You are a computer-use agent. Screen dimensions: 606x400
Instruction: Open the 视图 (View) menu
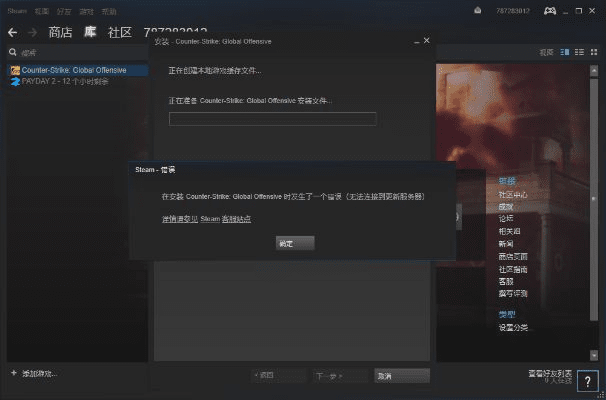[41, 12]
